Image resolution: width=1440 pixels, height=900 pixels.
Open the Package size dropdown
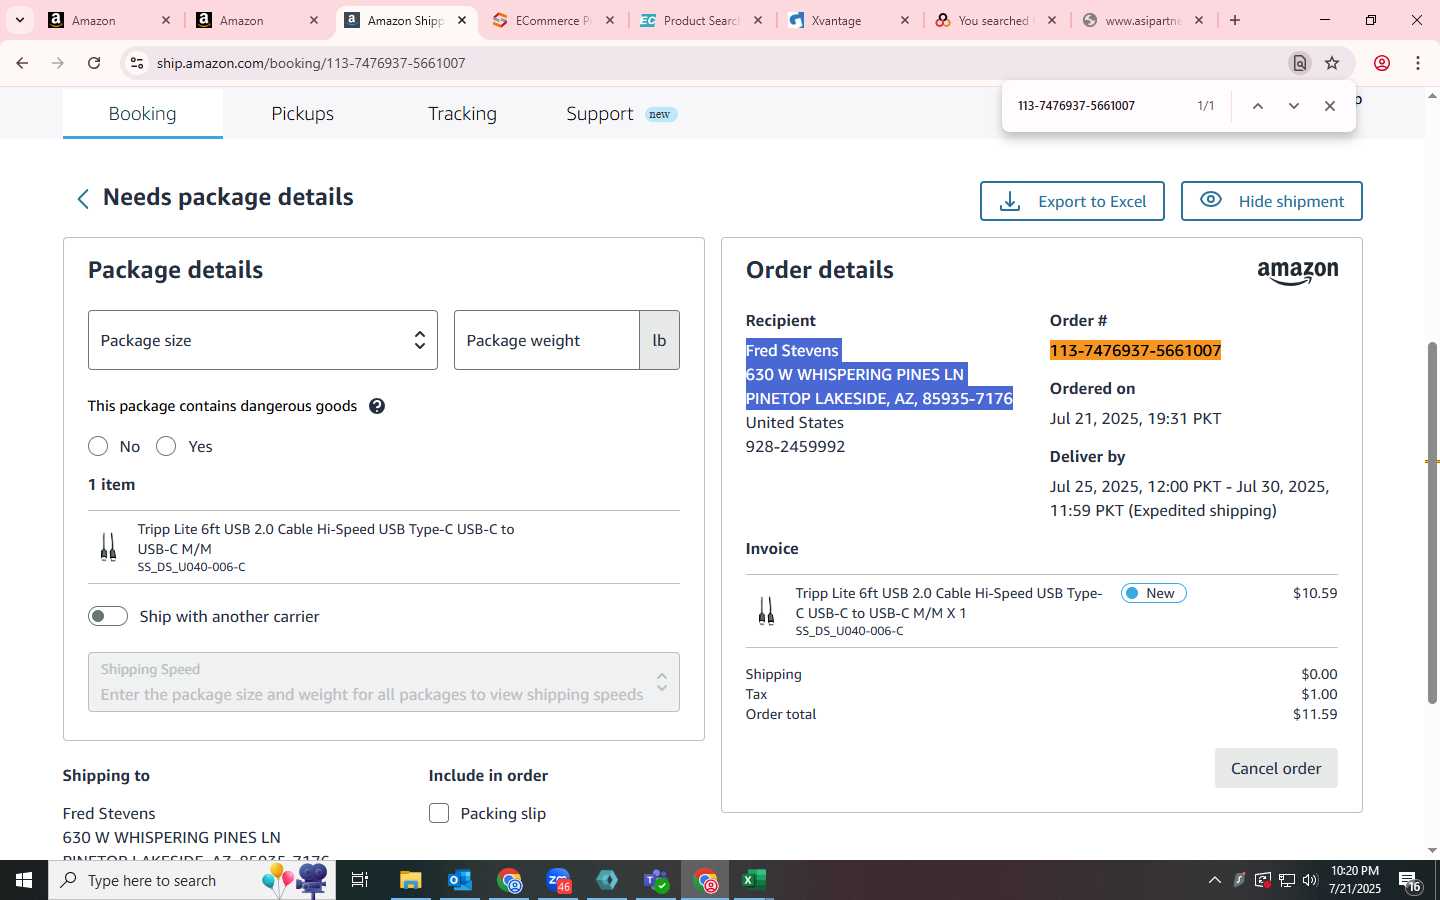(x=263, y=340)
